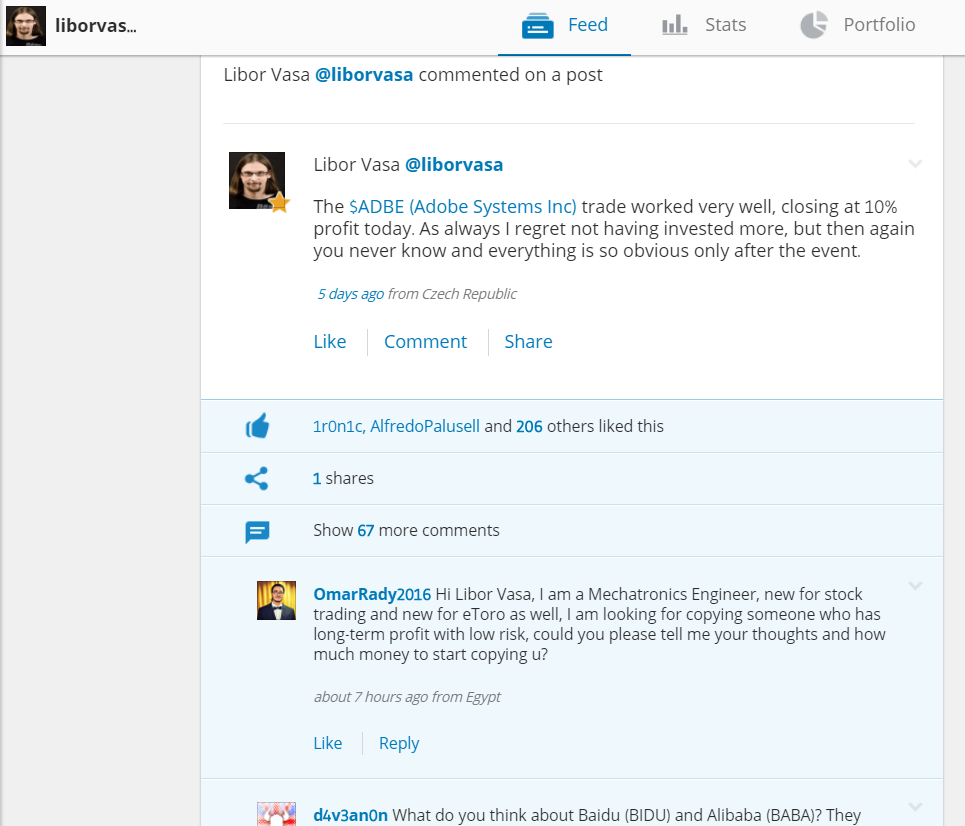Image resolution: width=965 pixels, height=826 pixels.
Task: Click the thumbs-up likes icon
Action: 257,426
